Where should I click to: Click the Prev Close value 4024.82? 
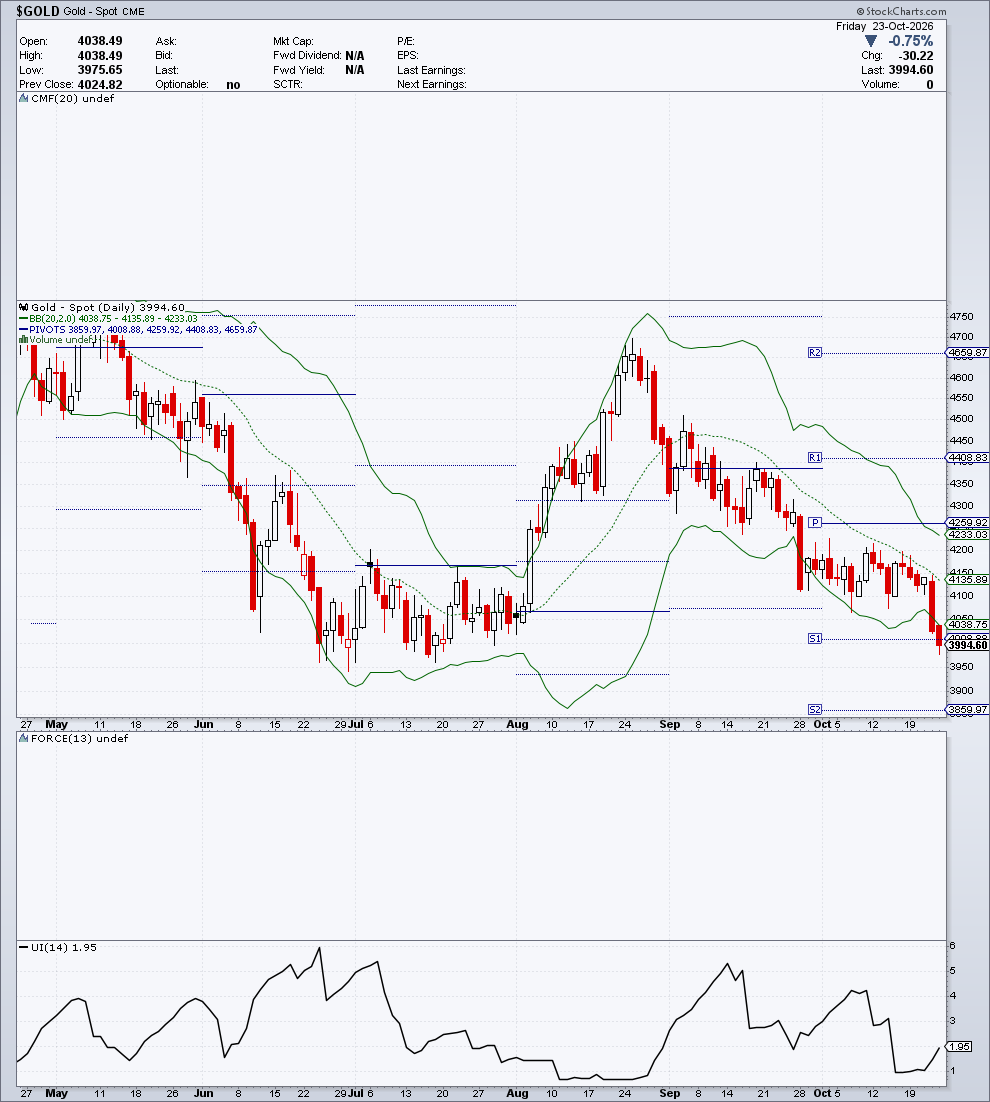tap(100, 85)
